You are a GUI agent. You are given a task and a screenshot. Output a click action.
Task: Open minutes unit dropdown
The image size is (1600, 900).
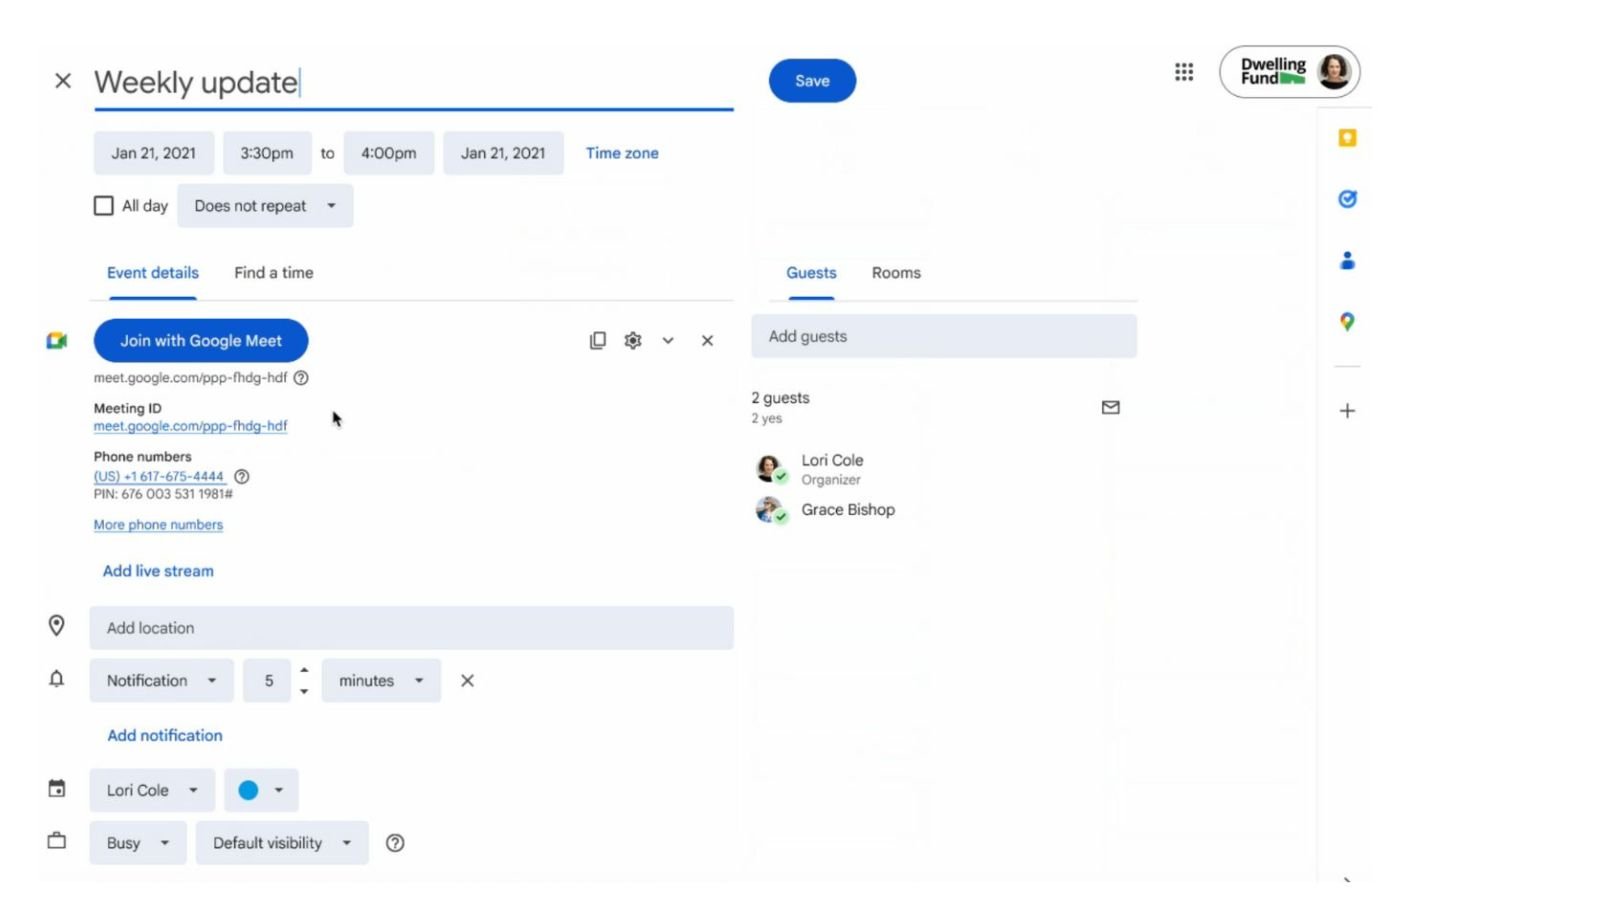381,681
